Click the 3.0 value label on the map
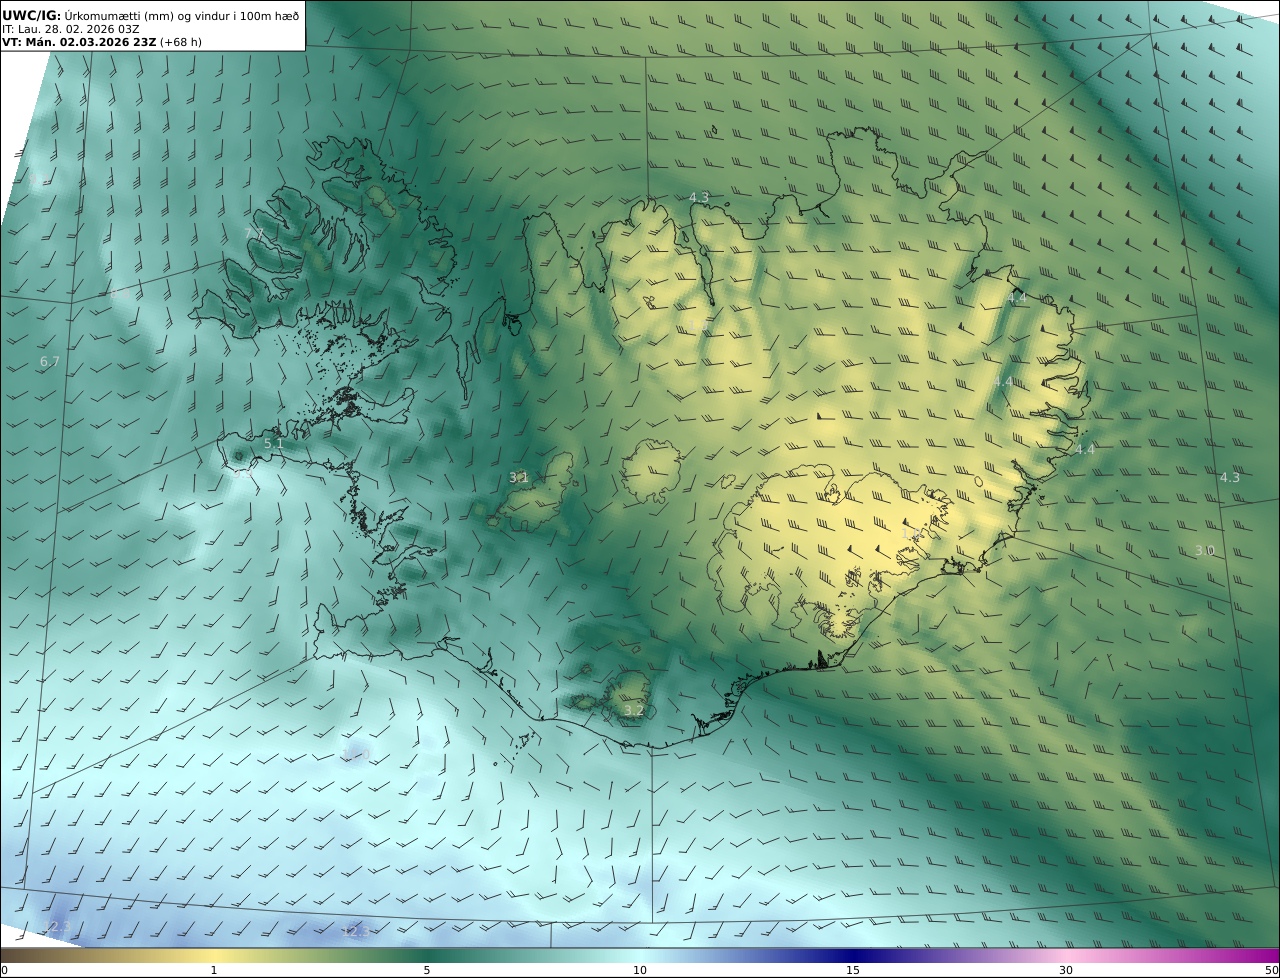Viewport: 1280px width, 978px height. click(1205, 551)
